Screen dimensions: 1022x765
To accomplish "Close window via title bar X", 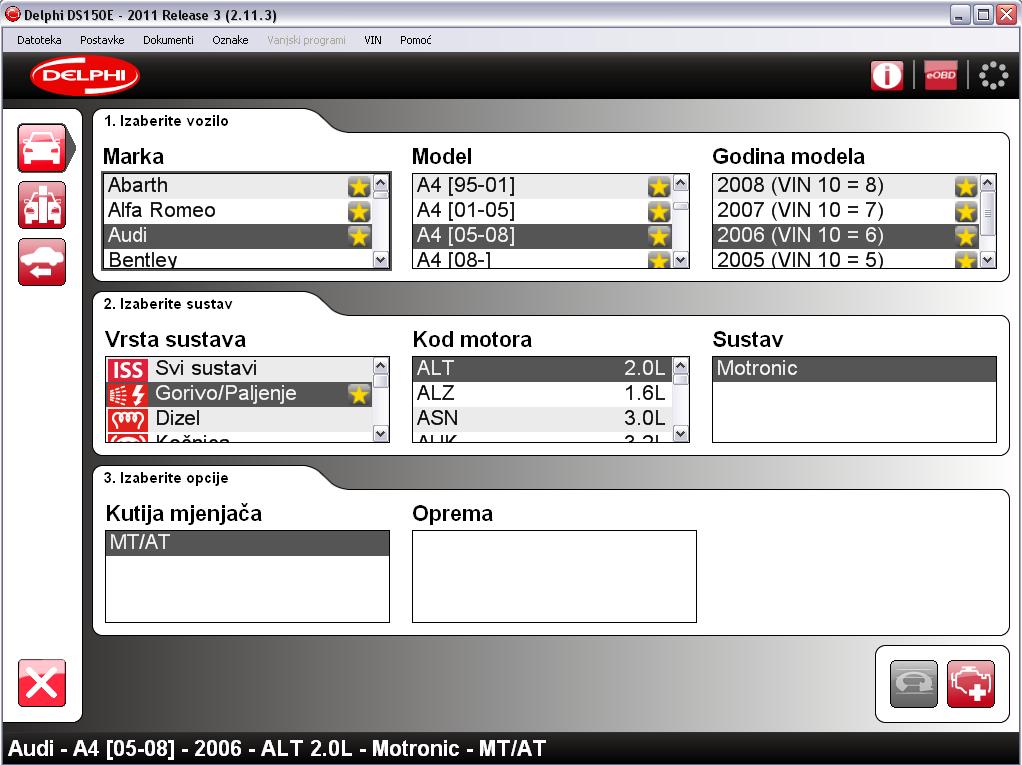I will pos(1006,14).
